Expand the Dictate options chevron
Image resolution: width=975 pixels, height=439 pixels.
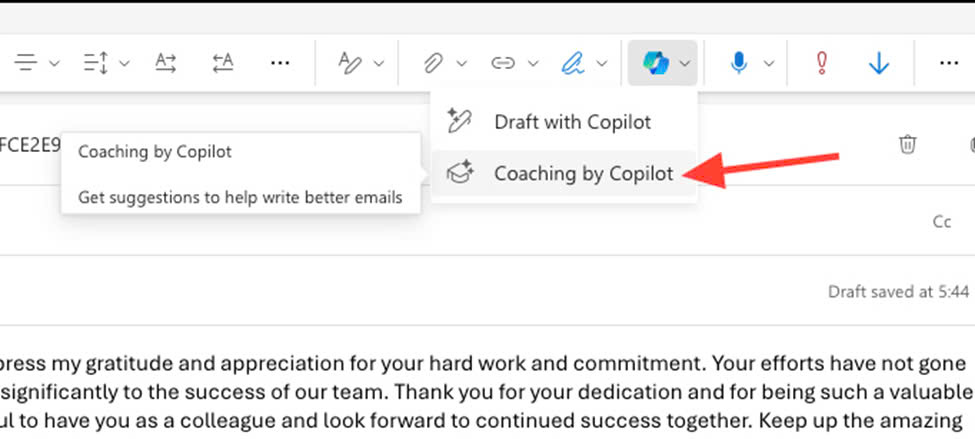[x=769, y=63]
